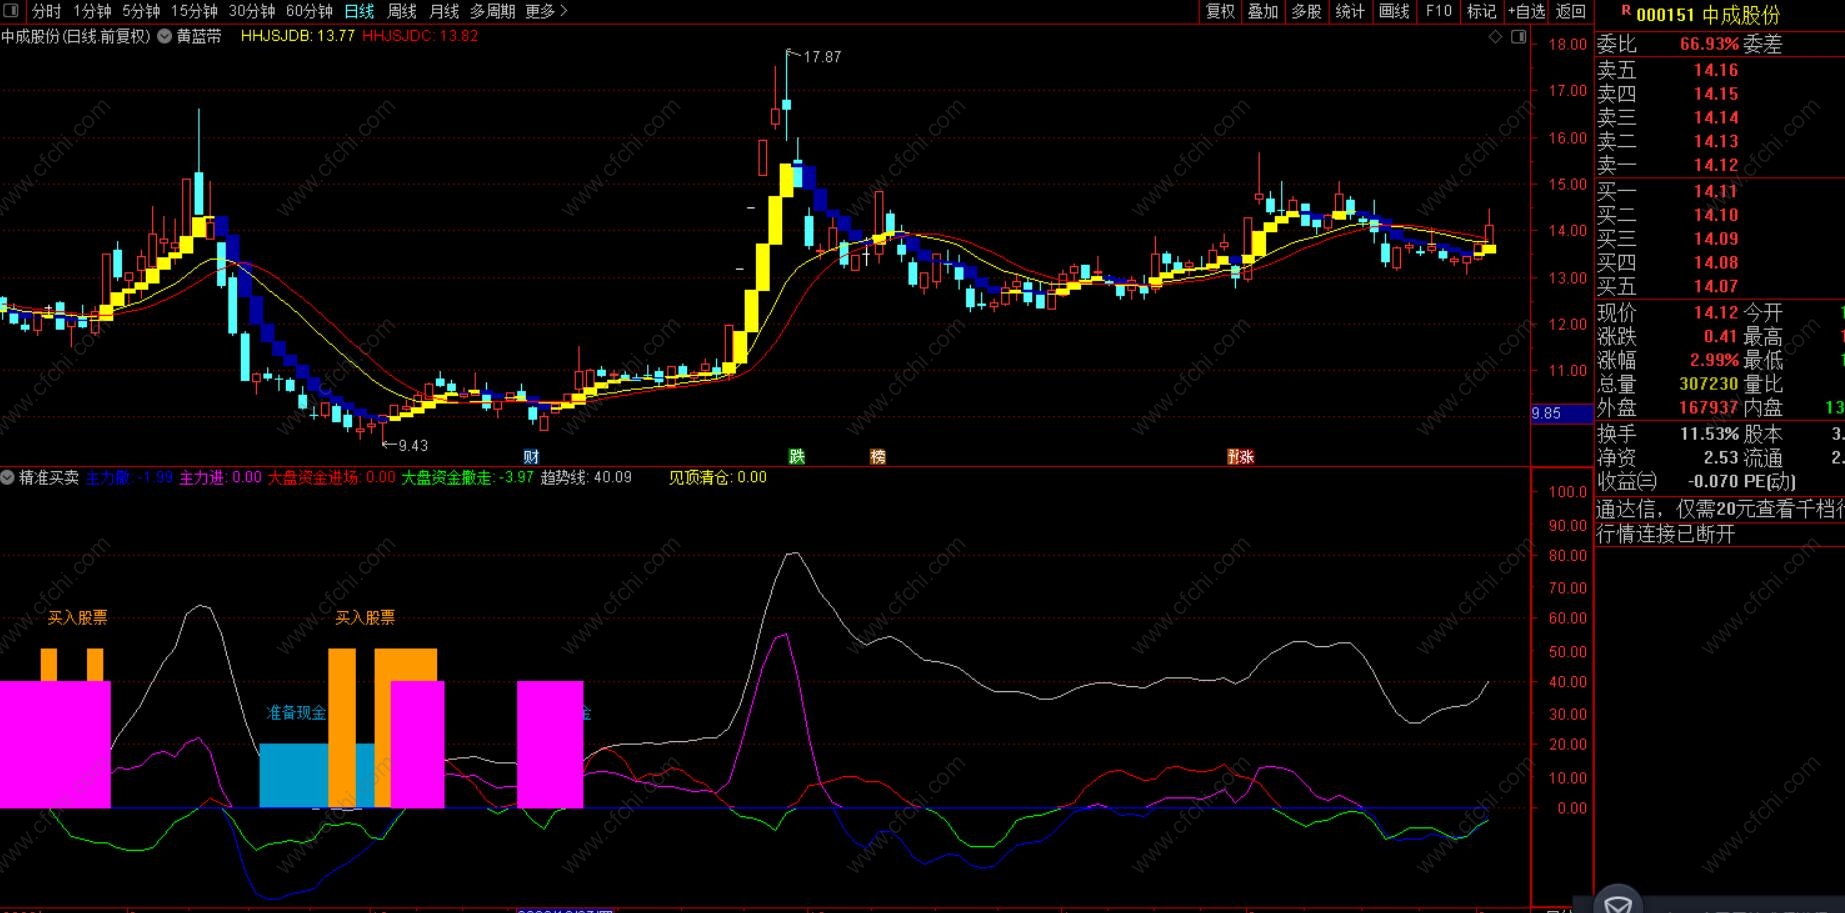Screen dimensions: 1845x913
Task: Switch to the 日线 period tab
Action: click(359, 11)
